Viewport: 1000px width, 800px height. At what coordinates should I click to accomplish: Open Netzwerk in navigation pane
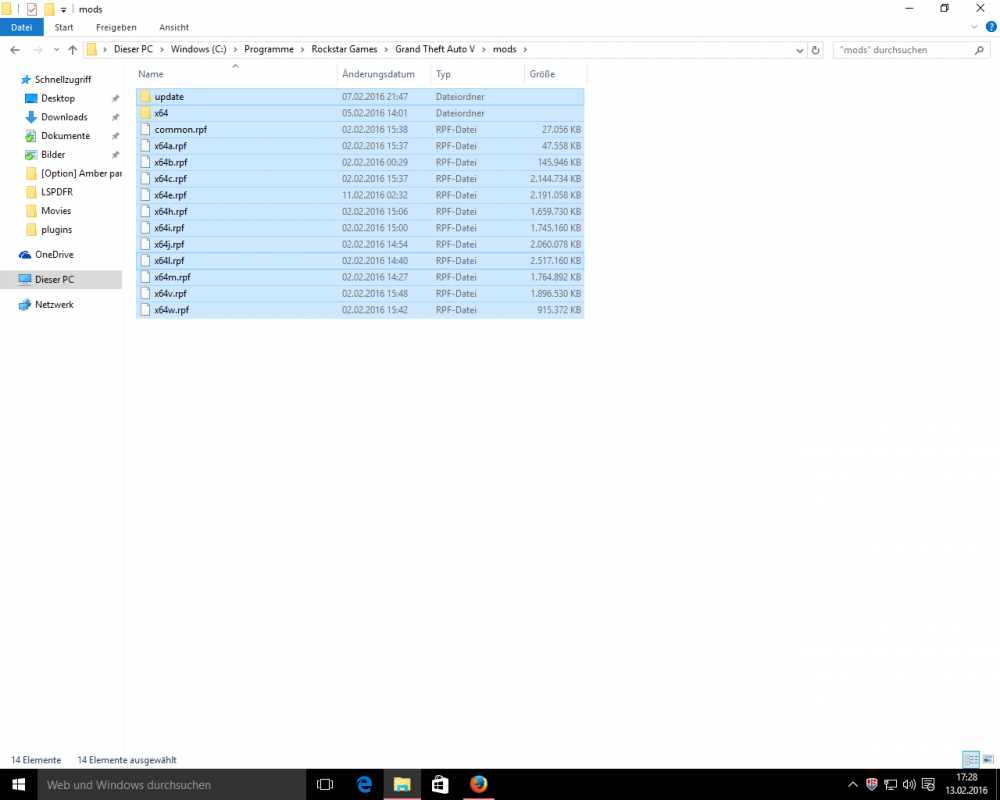(54, 304)
